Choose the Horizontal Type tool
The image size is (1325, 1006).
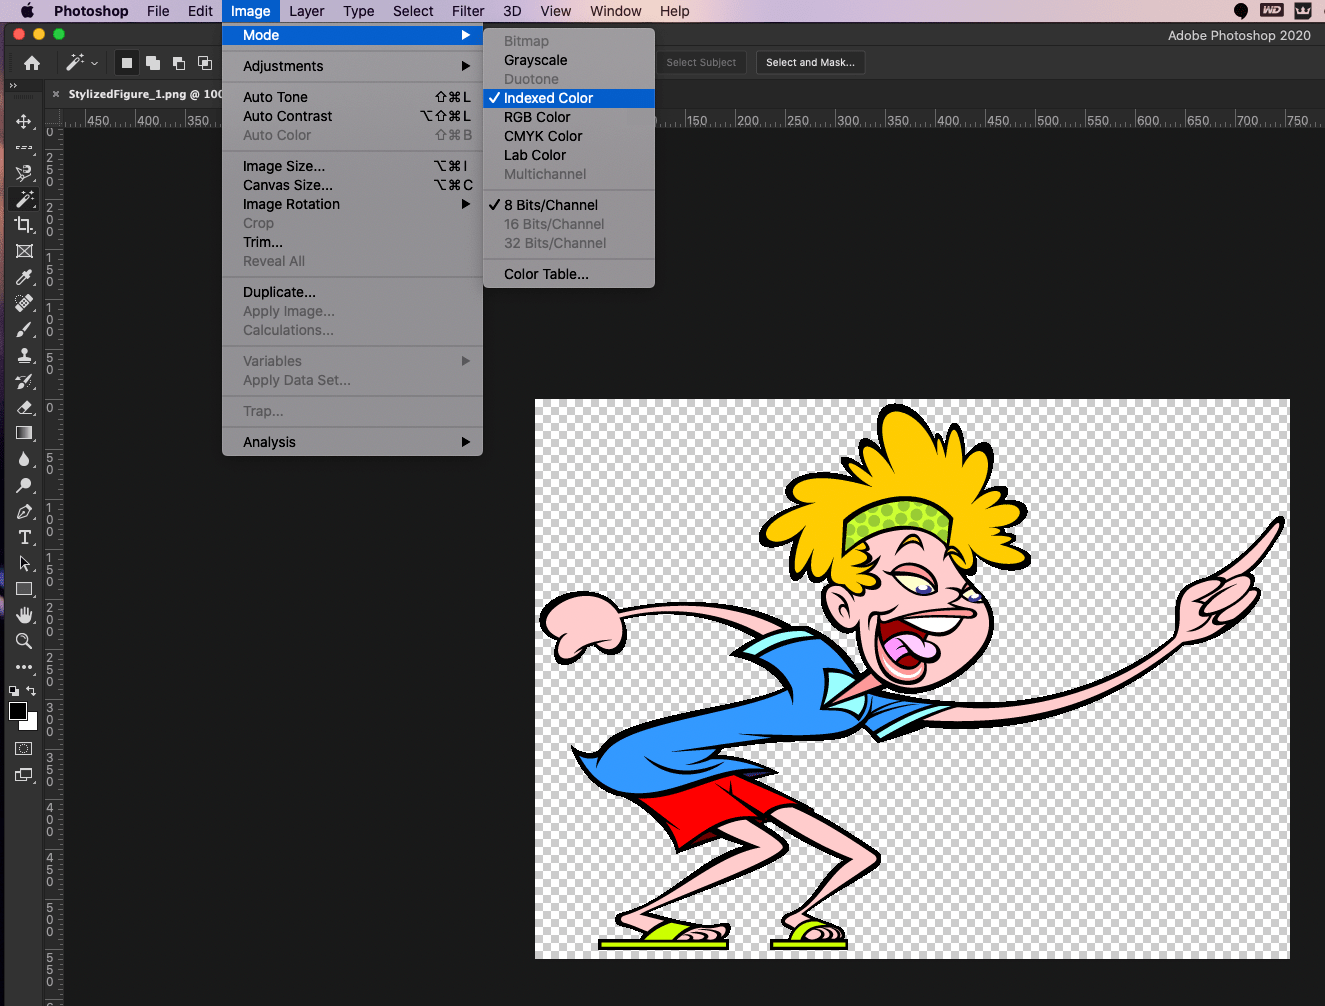pyautogui.click(x=24, y=537)
